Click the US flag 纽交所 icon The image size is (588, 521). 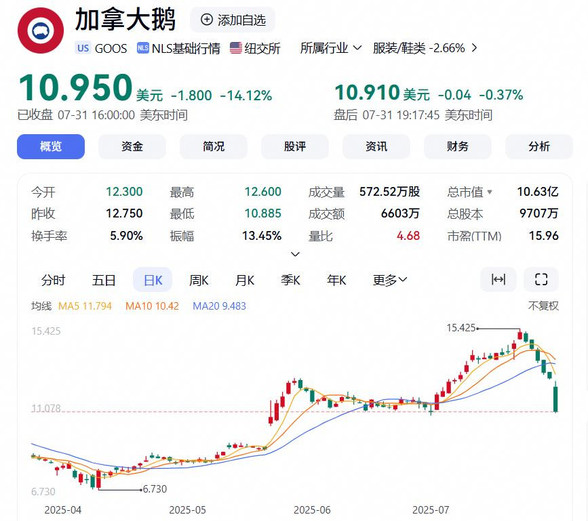click(x=236, y=48)
